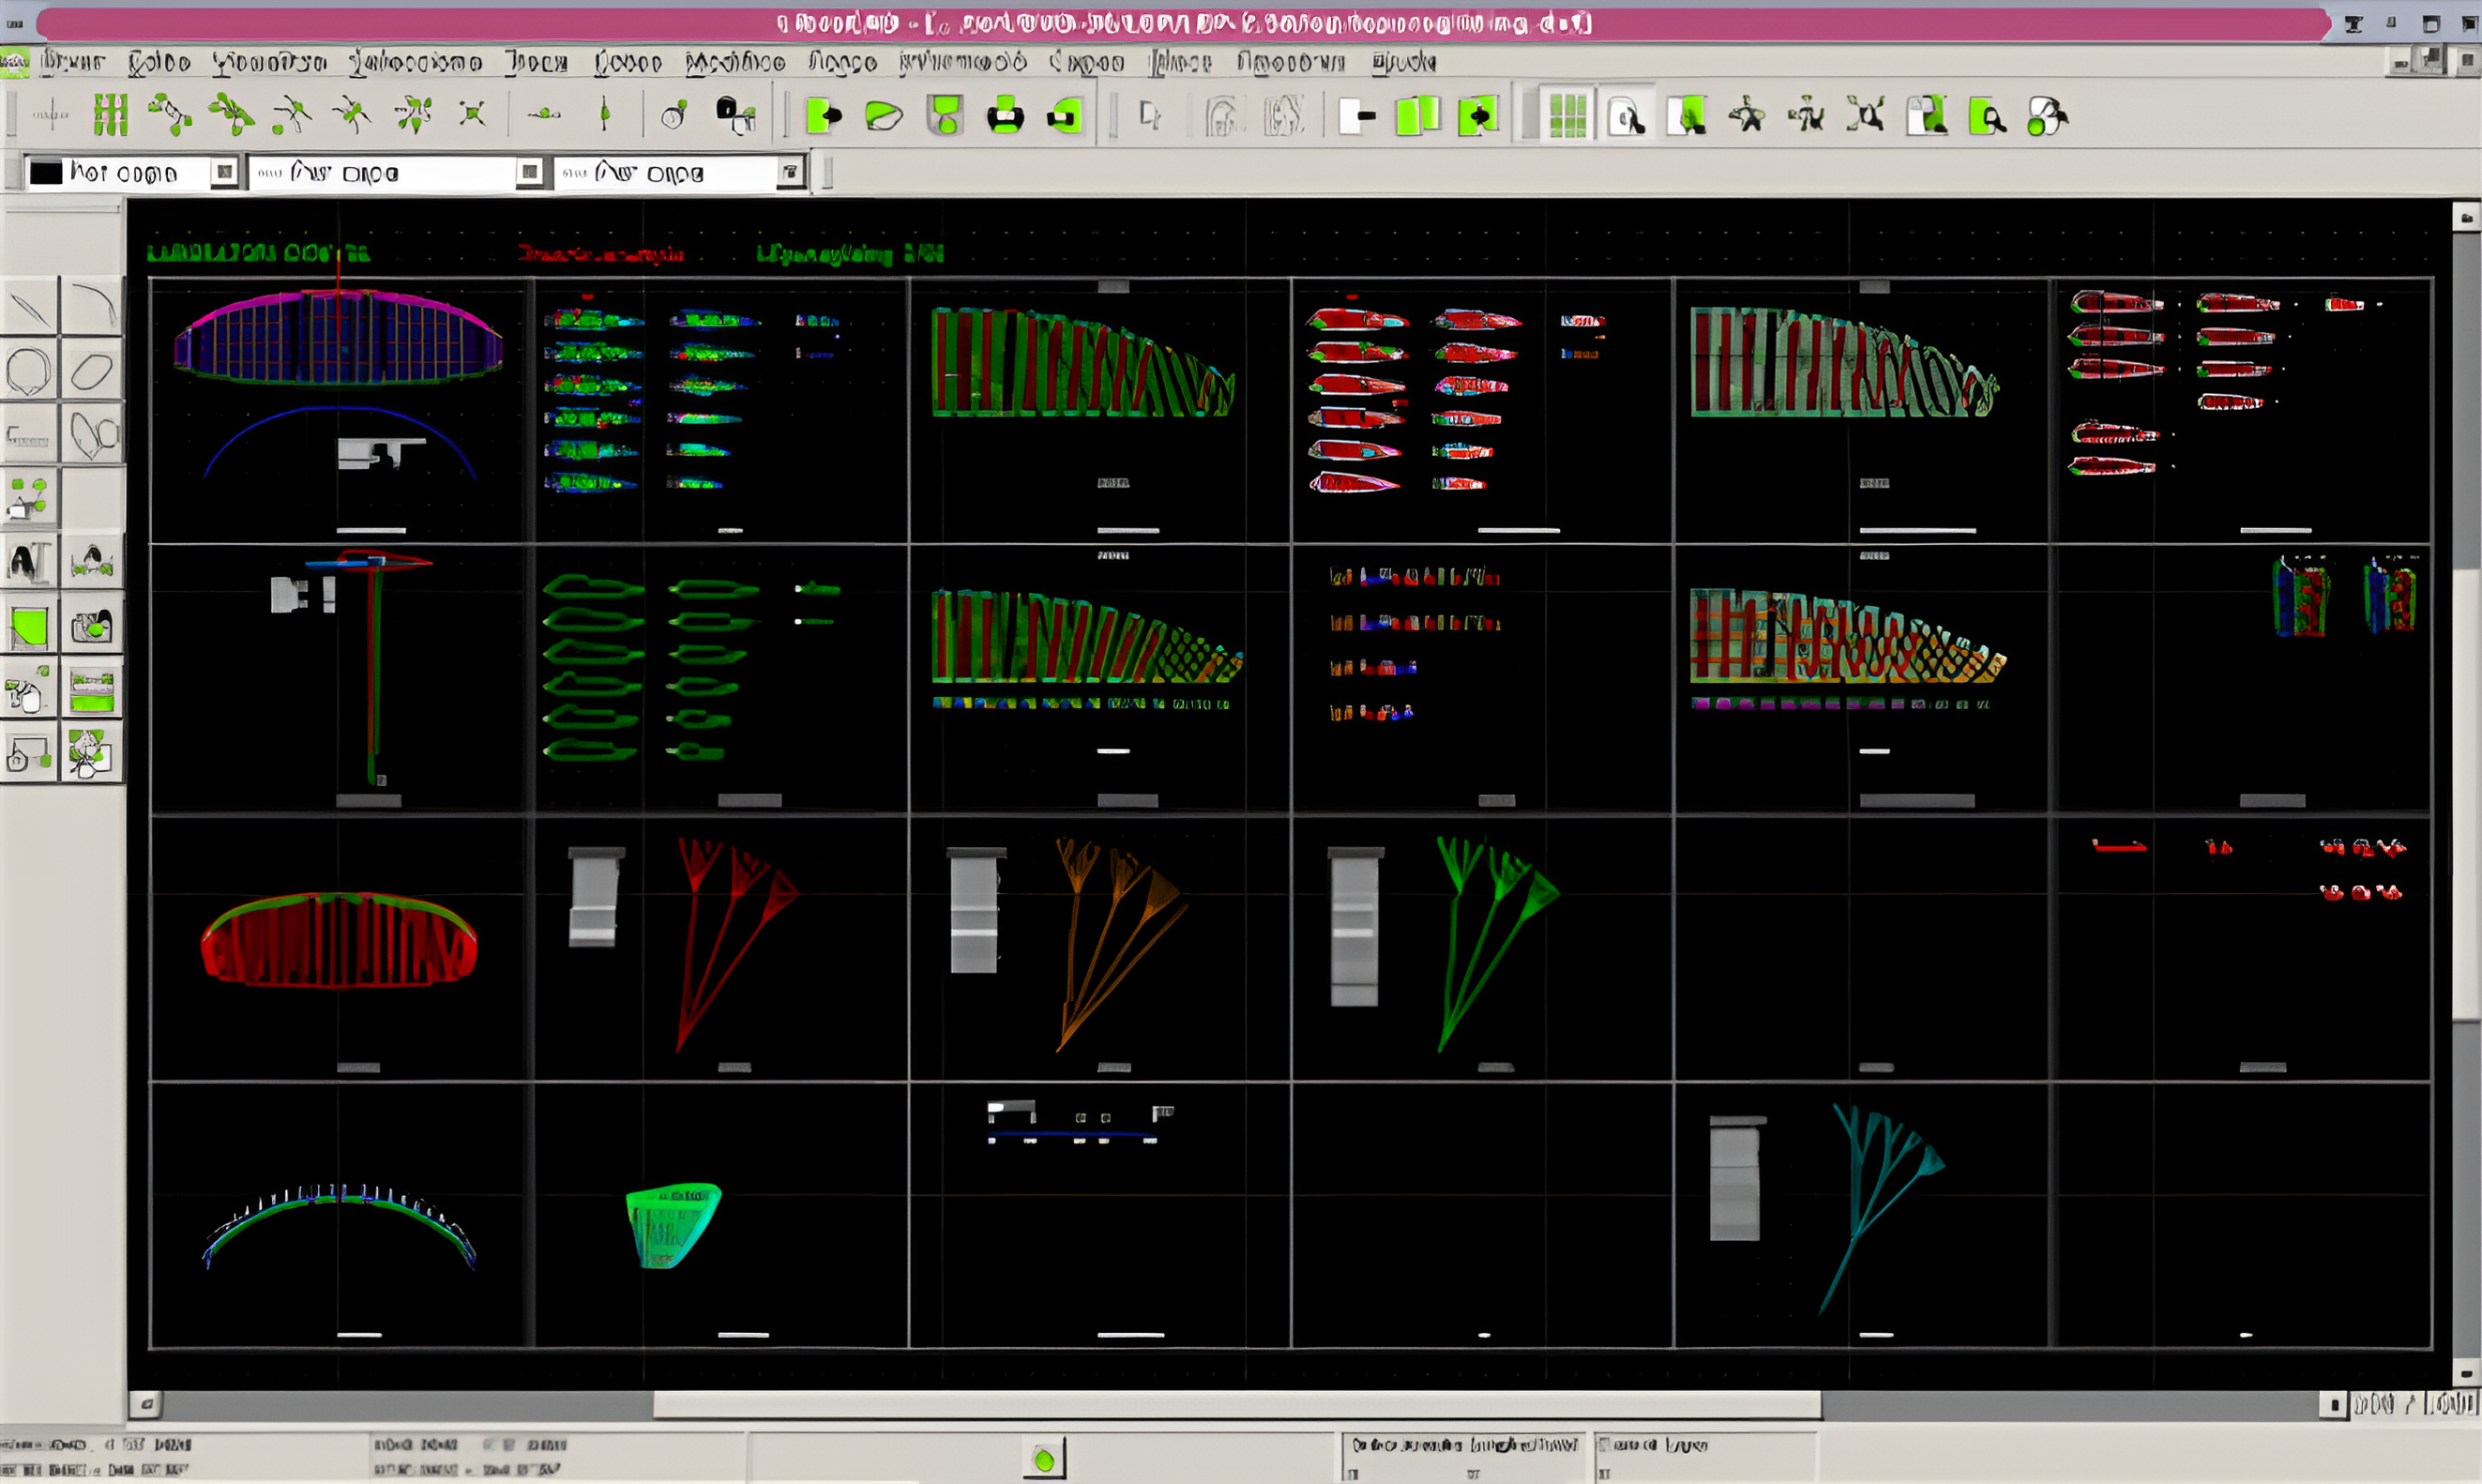Screen dimensions: 2482x1484
Task: Click the arrow of the black-swatch color dropdown
Action: pyautogui.click(x=225, y=173)
